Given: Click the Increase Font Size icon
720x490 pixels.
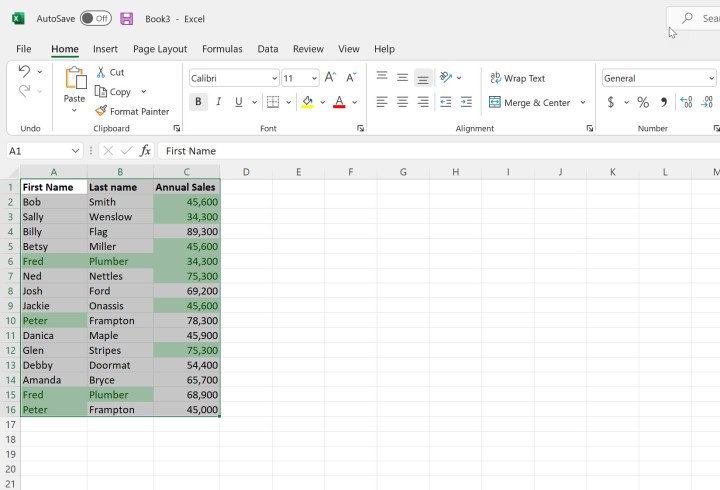Looking at the screenshot, I should (x=330, y=78).
